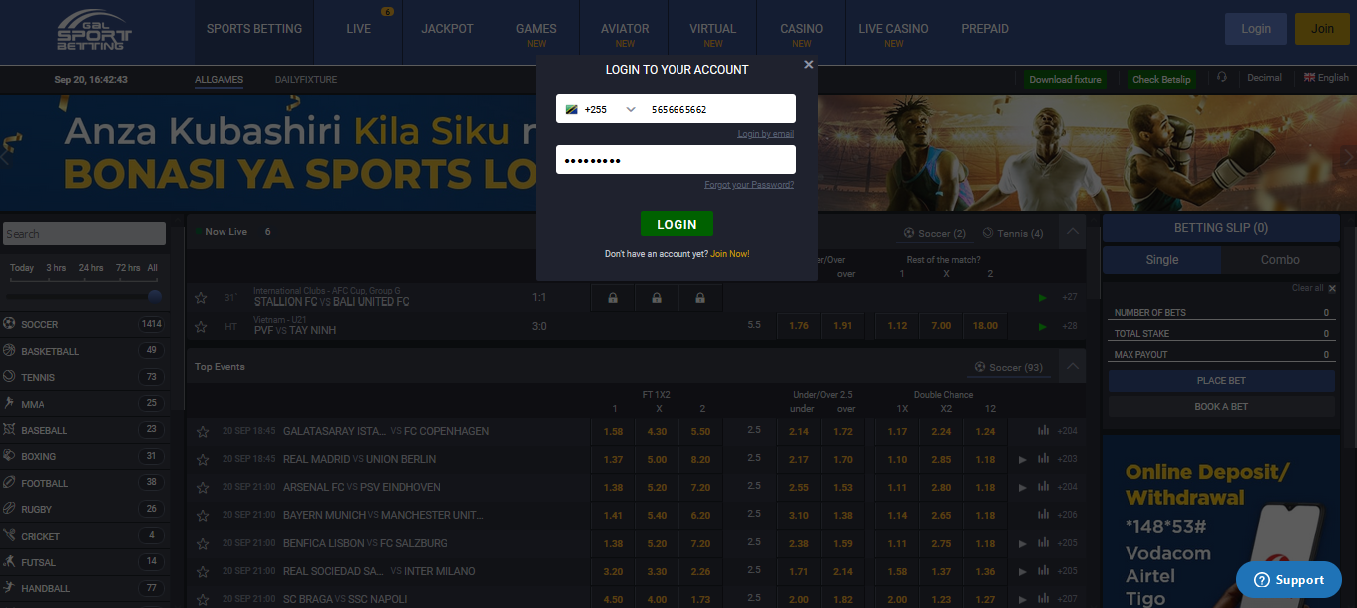The height and width of the screenshot is (608, 1357).
Task: Favorite the PVF vs Tay Ninh match star
Action: 201,326
